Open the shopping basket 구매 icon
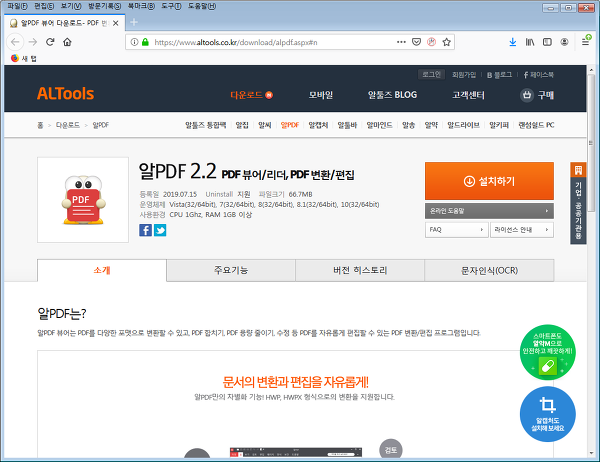600x462 pixels. point(527,95)
